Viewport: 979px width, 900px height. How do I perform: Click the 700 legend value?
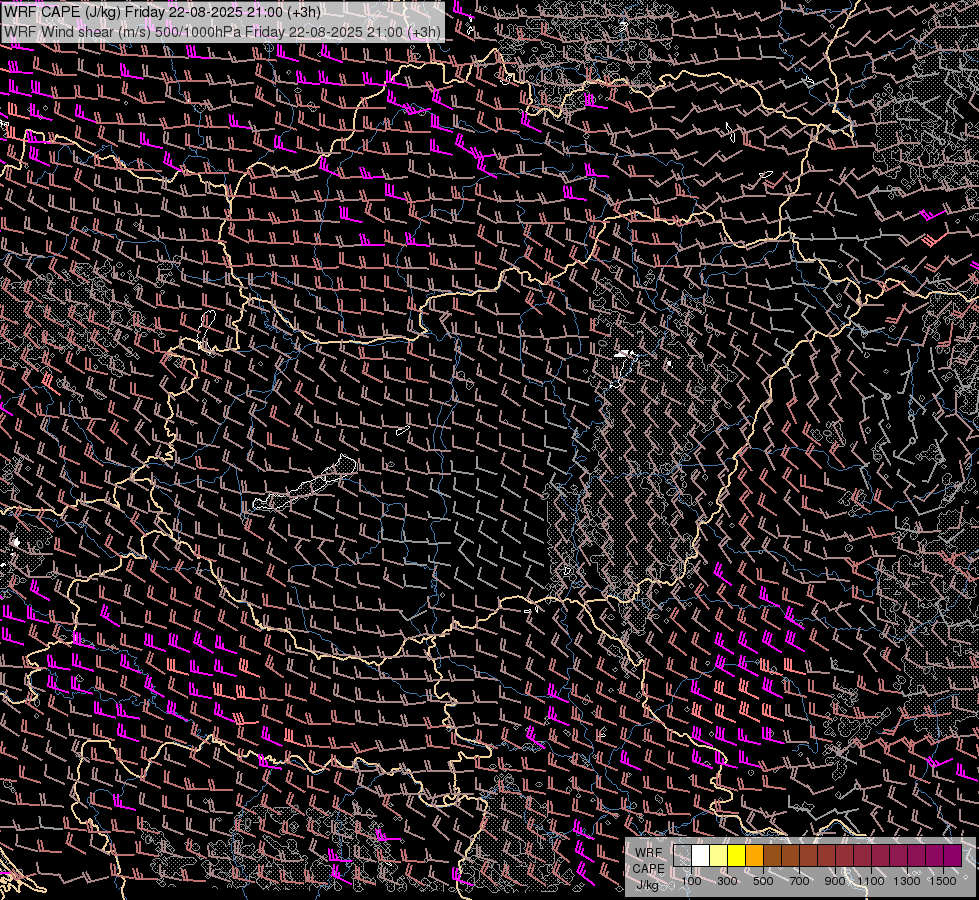pos(799,881)
